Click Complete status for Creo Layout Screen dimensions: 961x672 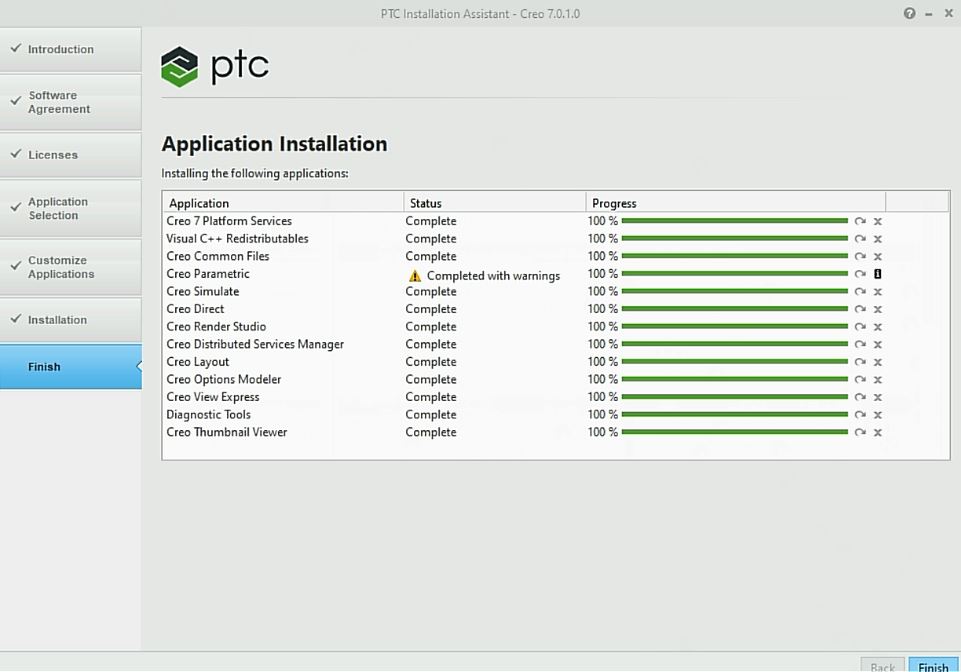point(431,362)
